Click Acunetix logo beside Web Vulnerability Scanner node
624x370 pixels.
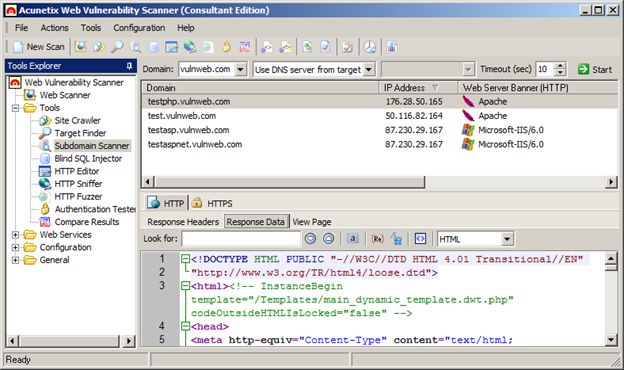point(15,82)
